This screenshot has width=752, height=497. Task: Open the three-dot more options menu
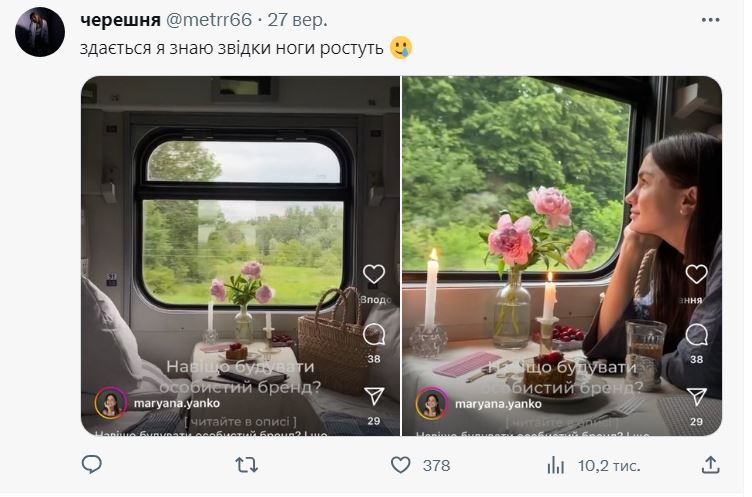710,20
